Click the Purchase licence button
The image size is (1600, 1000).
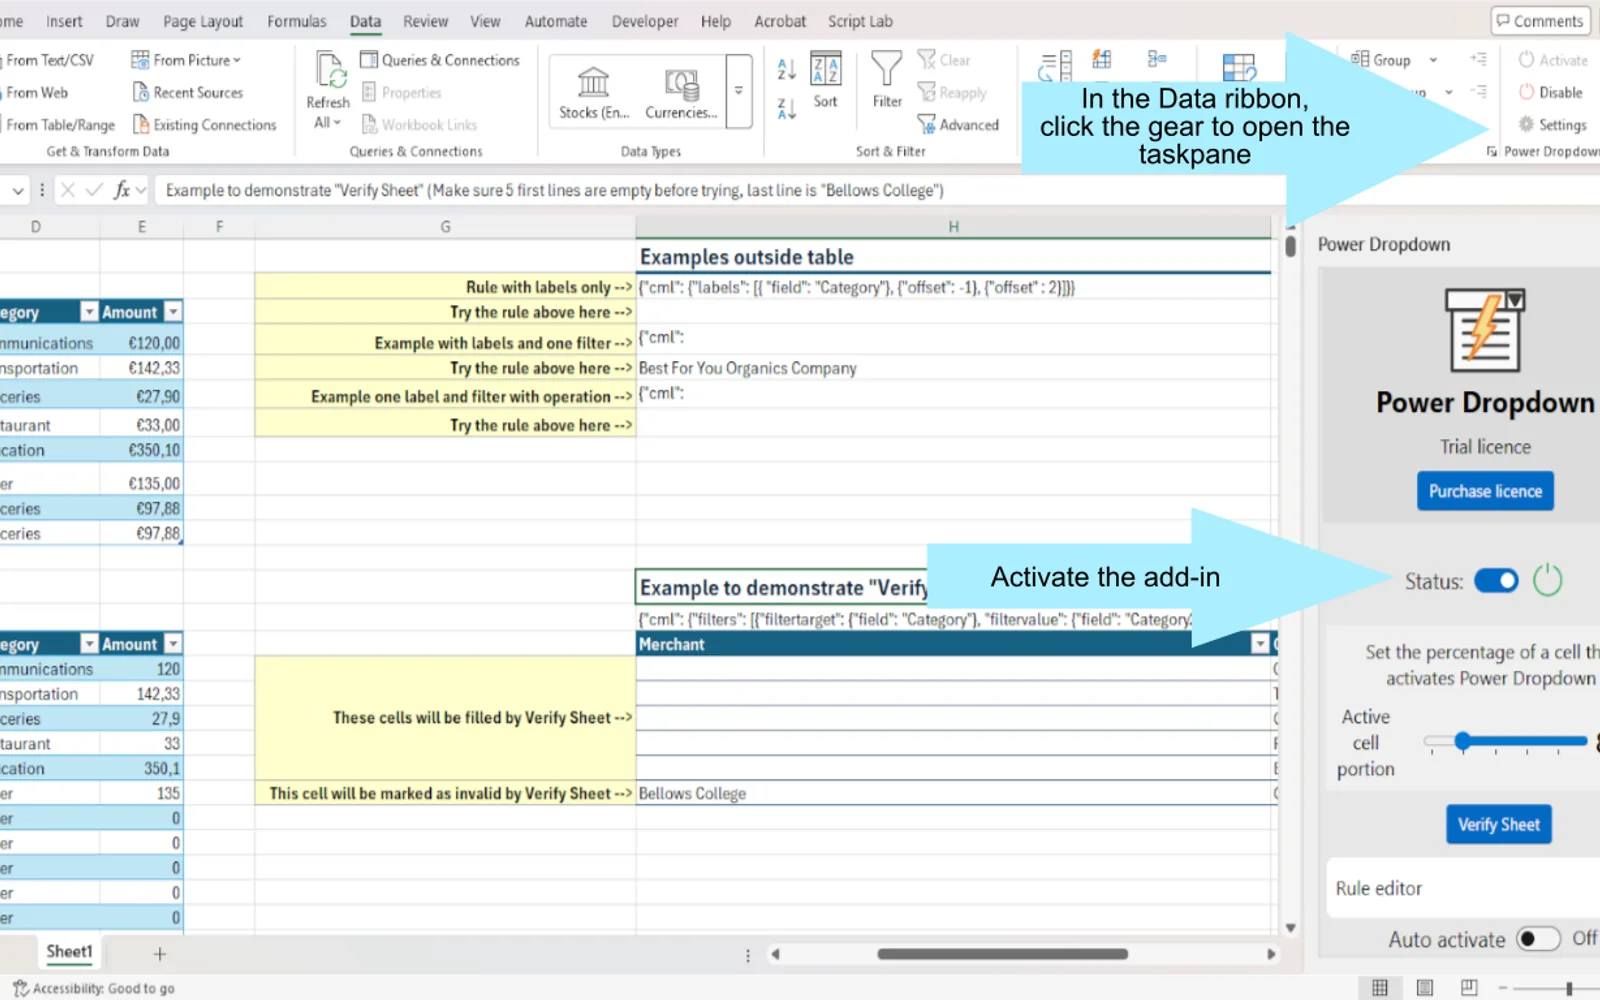[x=1485, y=491]
